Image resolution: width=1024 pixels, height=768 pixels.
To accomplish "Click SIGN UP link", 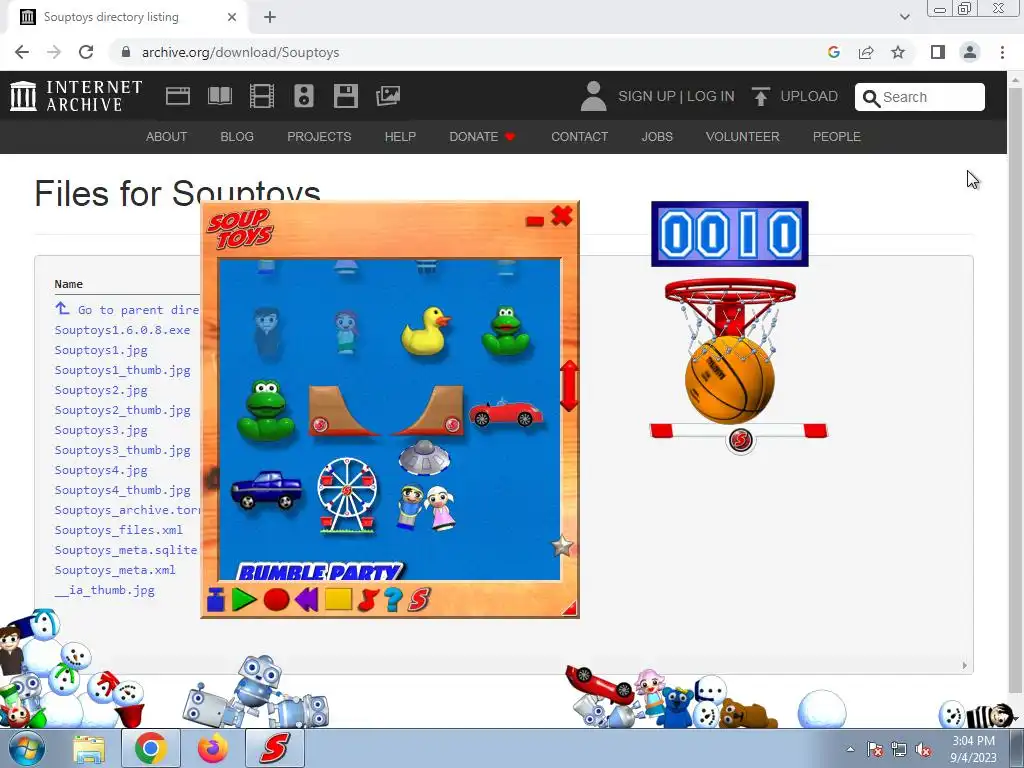I will pyautogui.click(x=647, y=96).
